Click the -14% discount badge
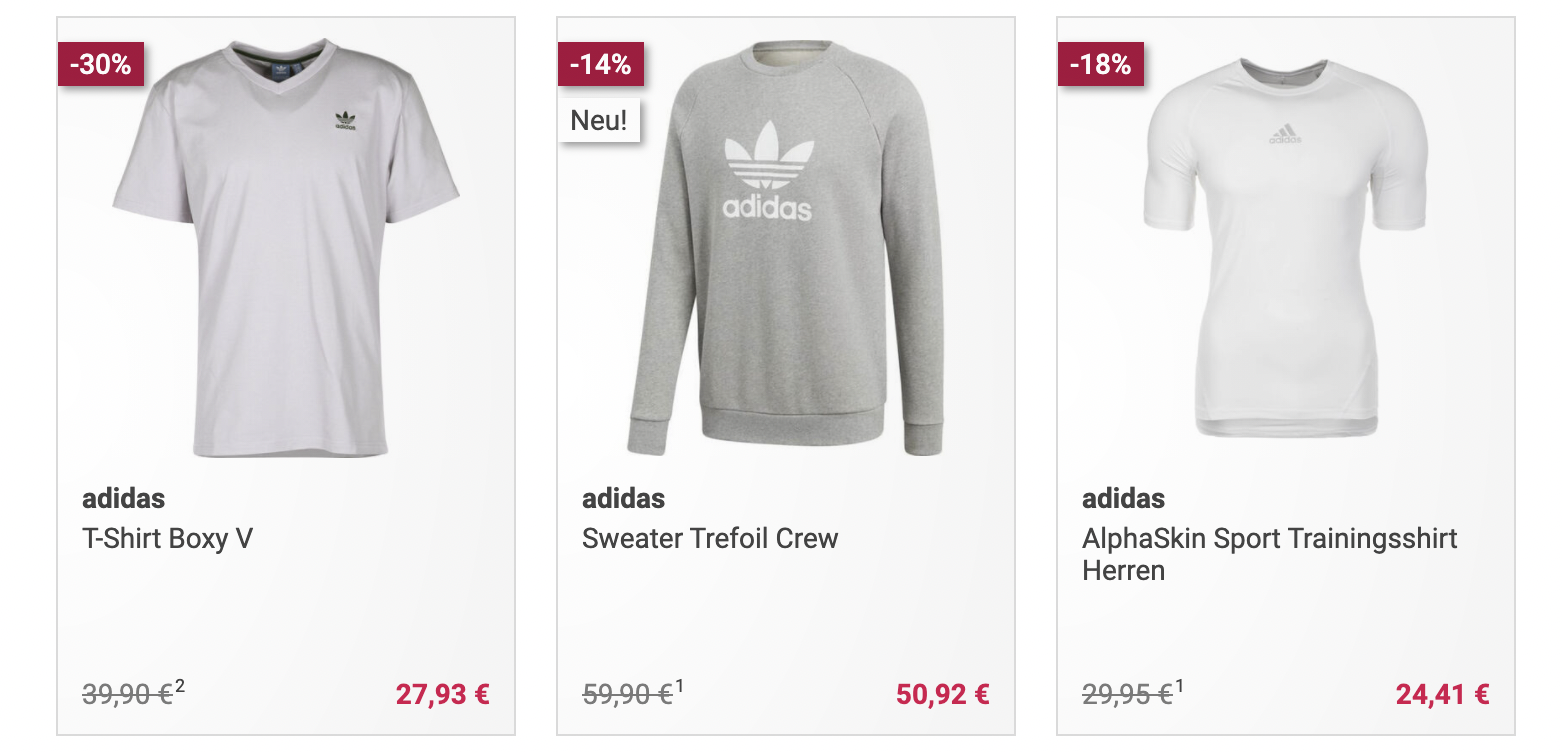This screenshot has width=1562, height=752. [601, 65]
